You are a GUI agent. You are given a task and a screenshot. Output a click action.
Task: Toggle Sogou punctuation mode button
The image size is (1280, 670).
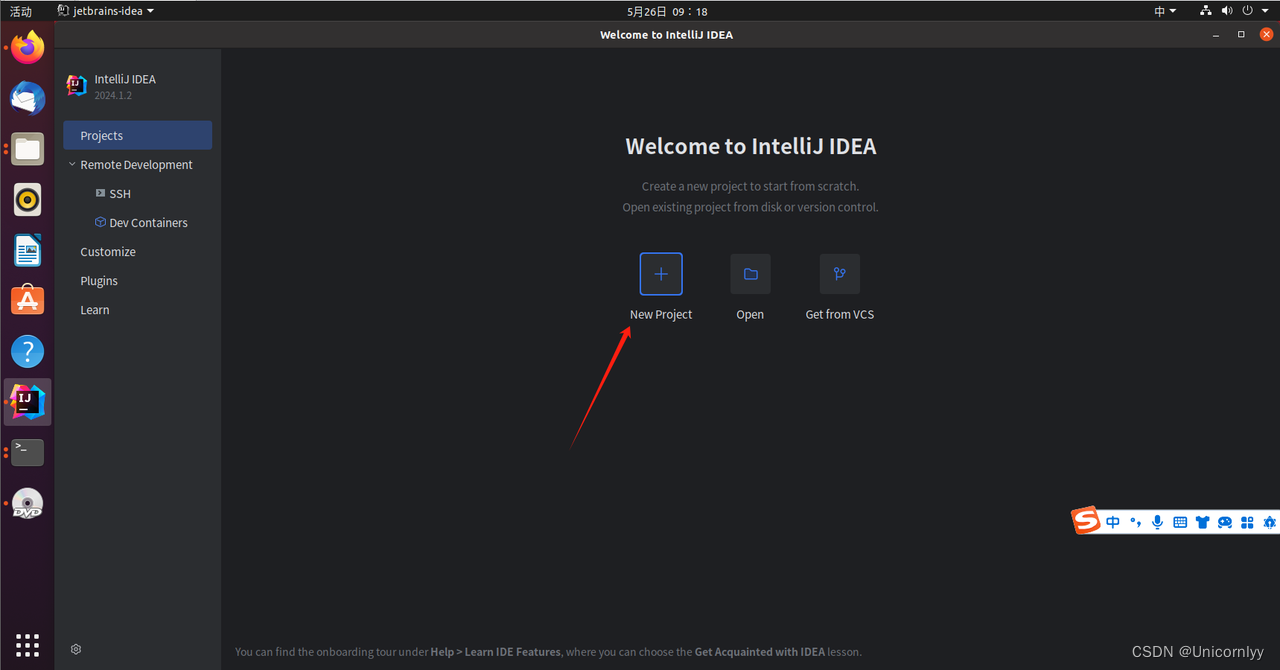tap(1135, 522)
